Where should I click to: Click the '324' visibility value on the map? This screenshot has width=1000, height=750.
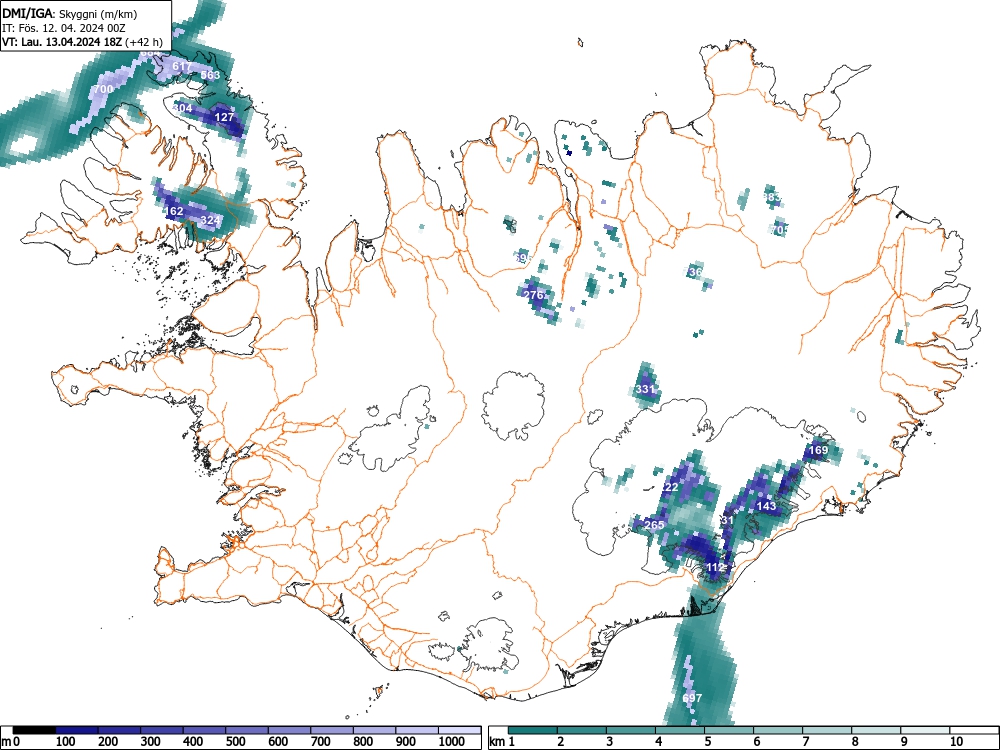(210, 221)
